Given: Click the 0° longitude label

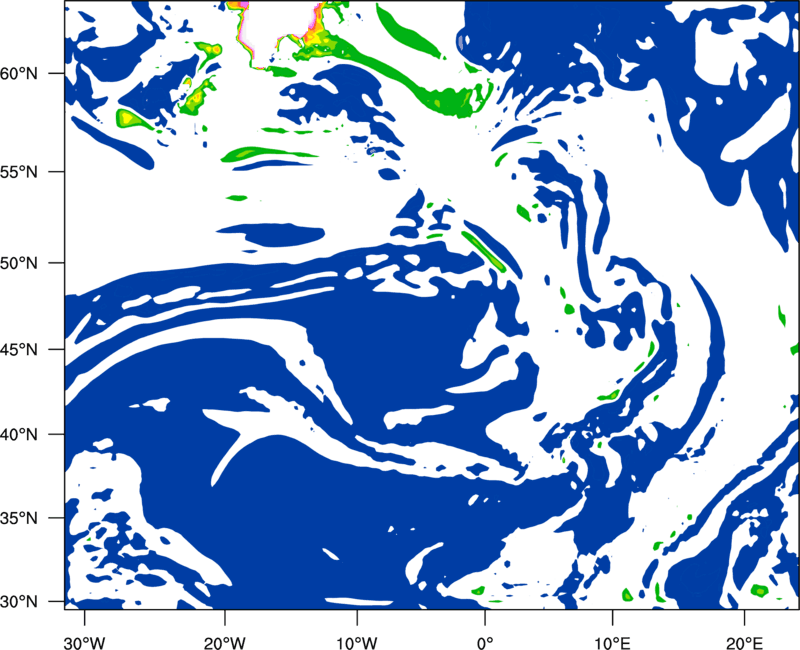Looking at the screenshot, I should pyautogui.click(x=485, y=643).
